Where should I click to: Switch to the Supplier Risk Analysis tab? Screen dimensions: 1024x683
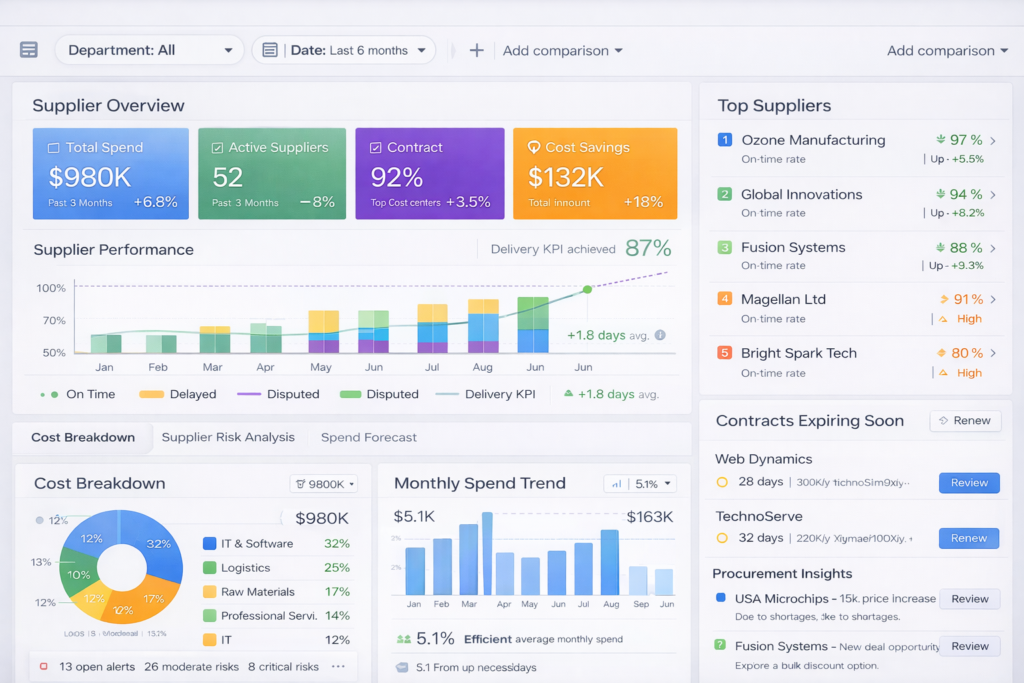(228, 437)
